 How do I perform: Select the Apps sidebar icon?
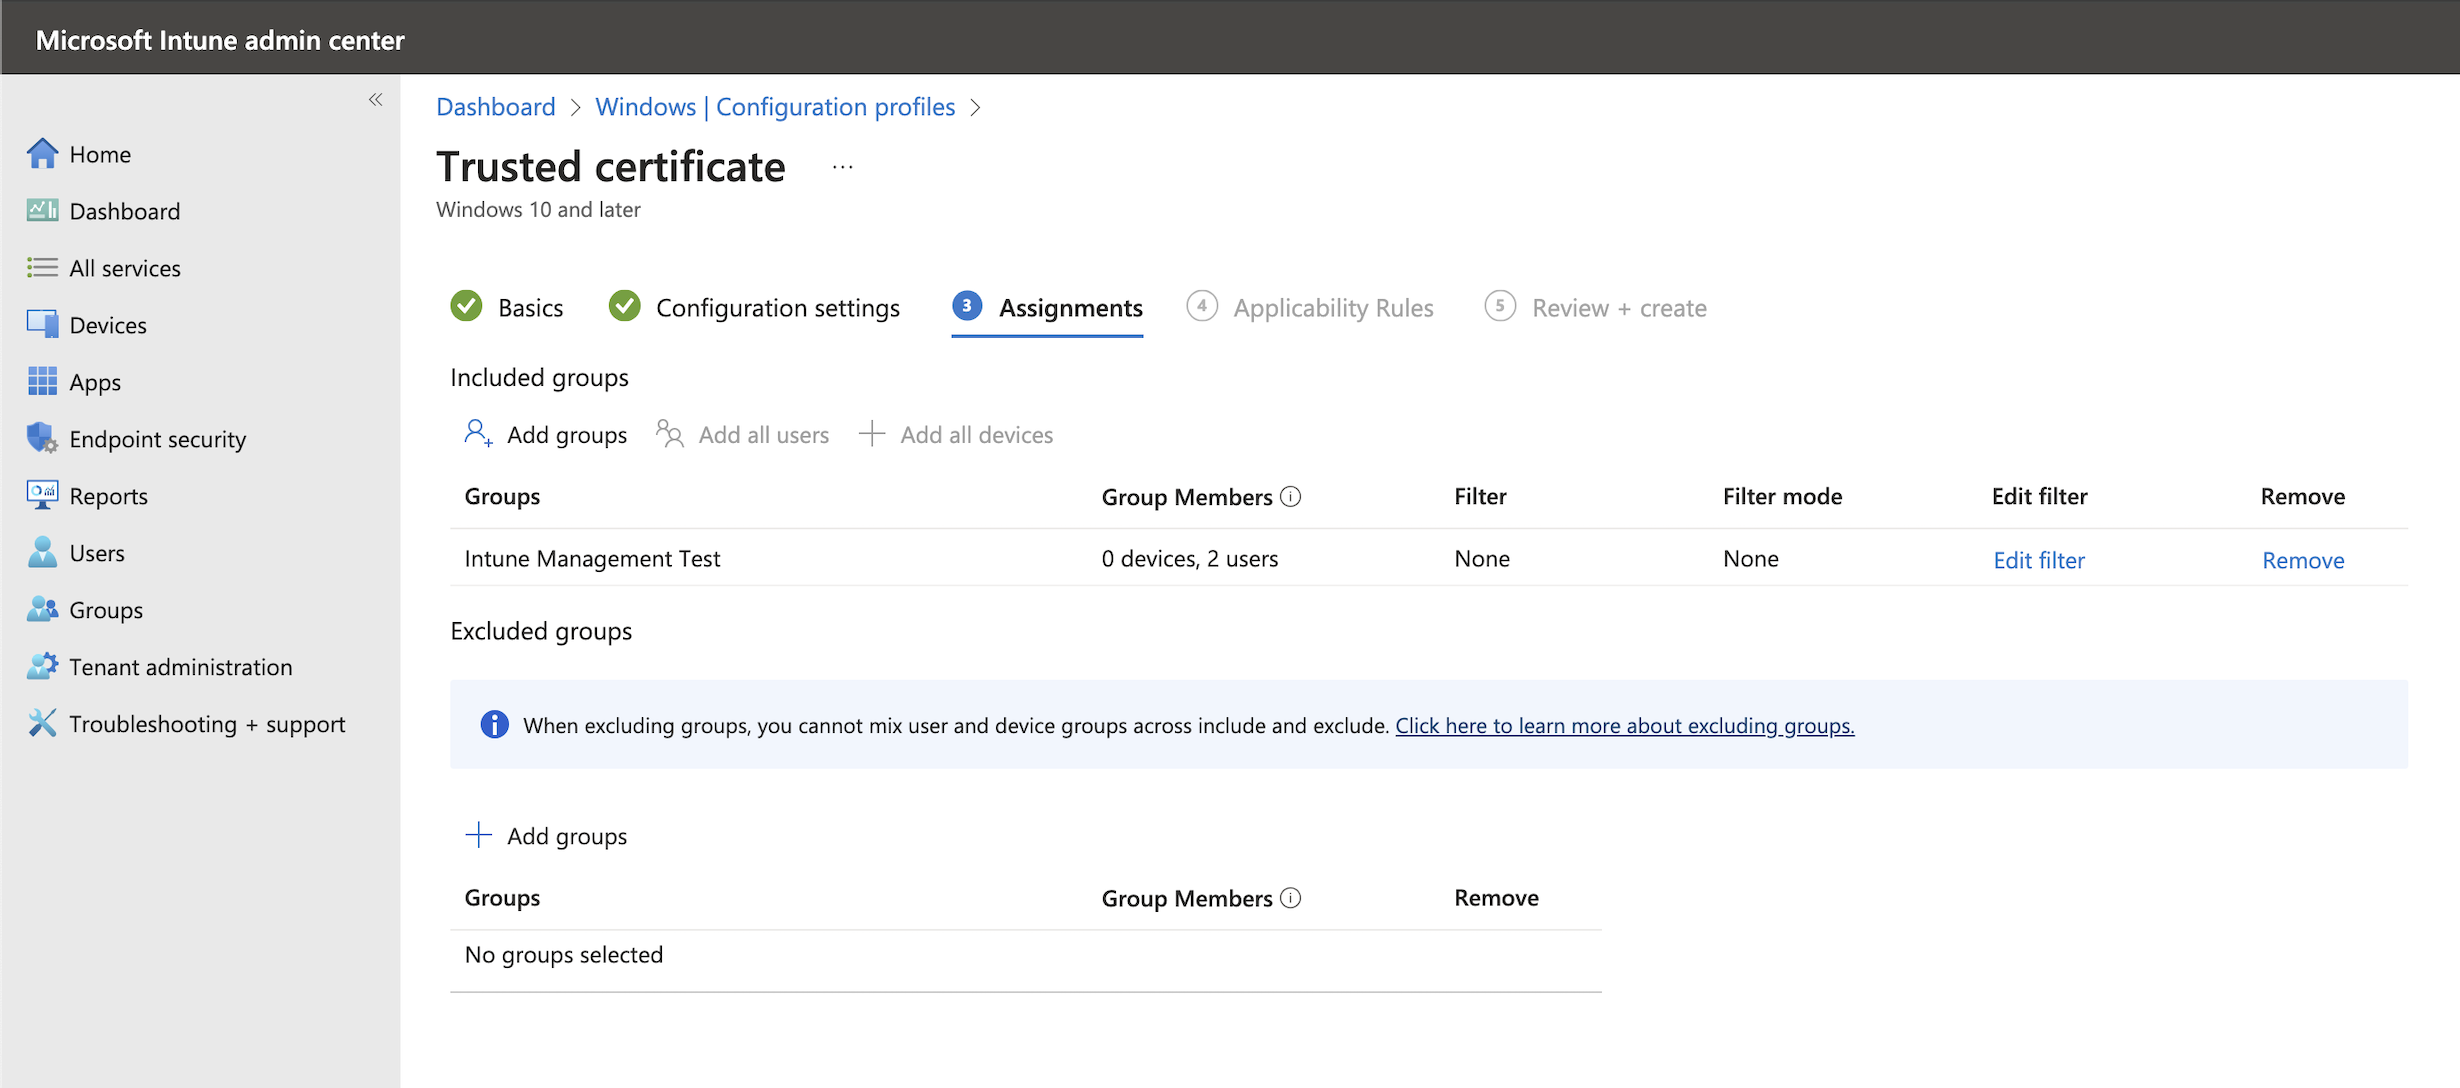(x=44, y=381)
